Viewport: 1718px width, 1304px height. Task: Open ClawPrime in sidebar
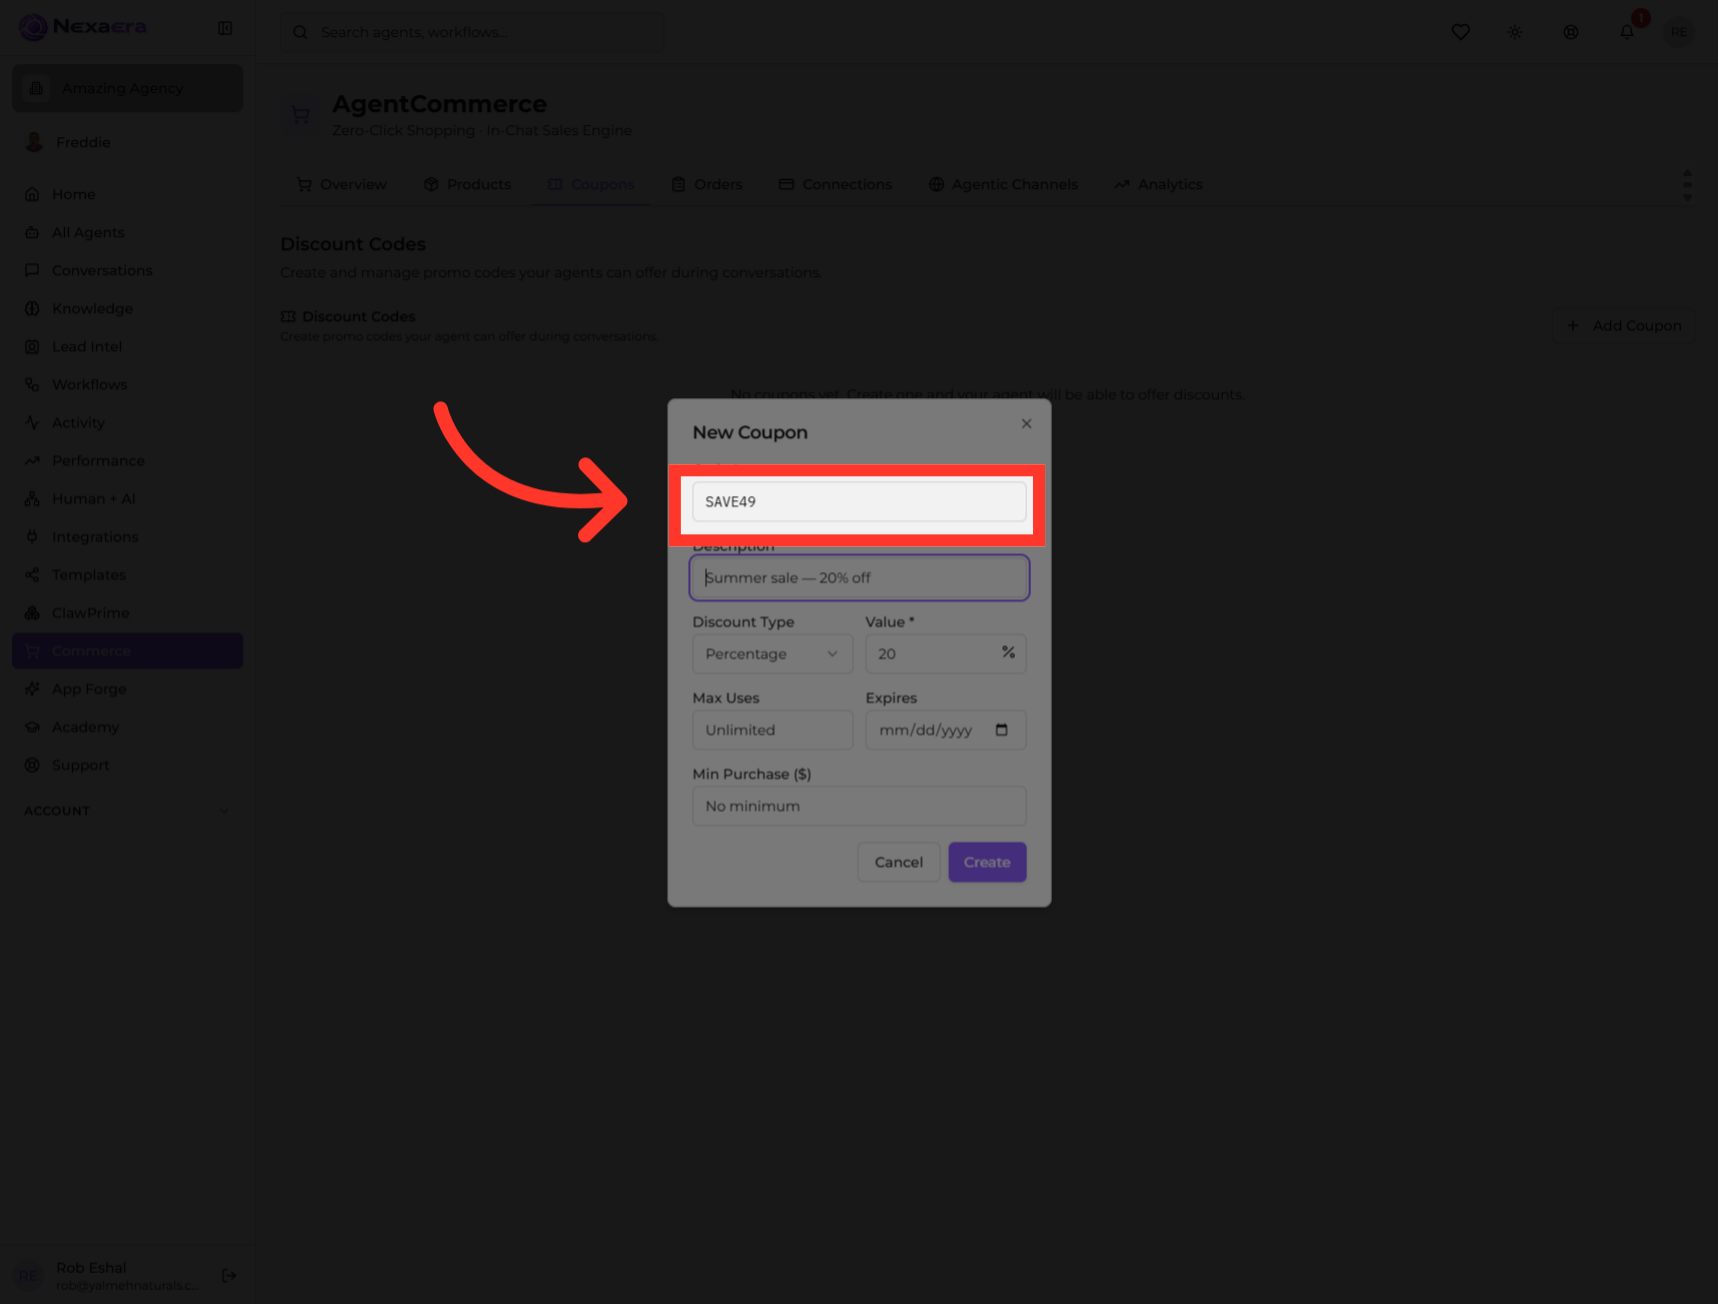click(127, 612)
